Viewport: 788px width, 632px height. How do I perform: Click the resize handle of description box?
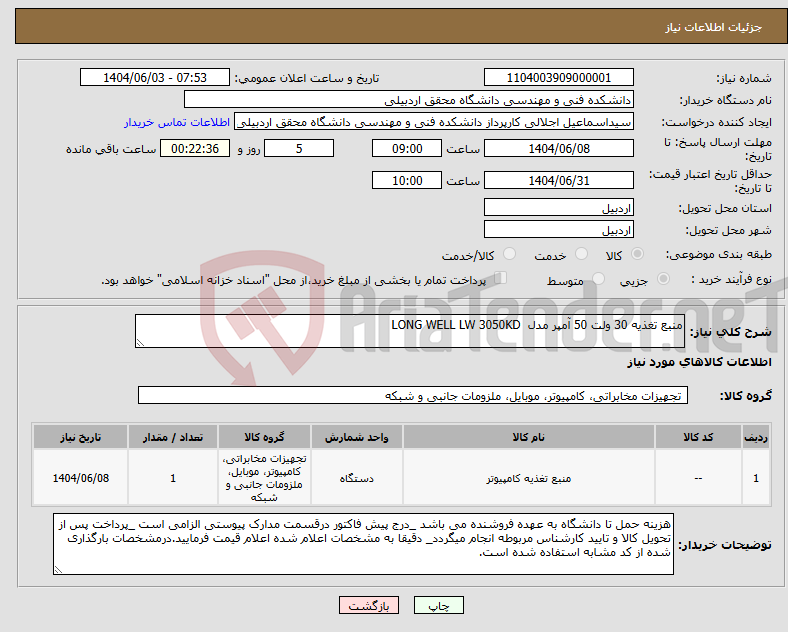140,343
